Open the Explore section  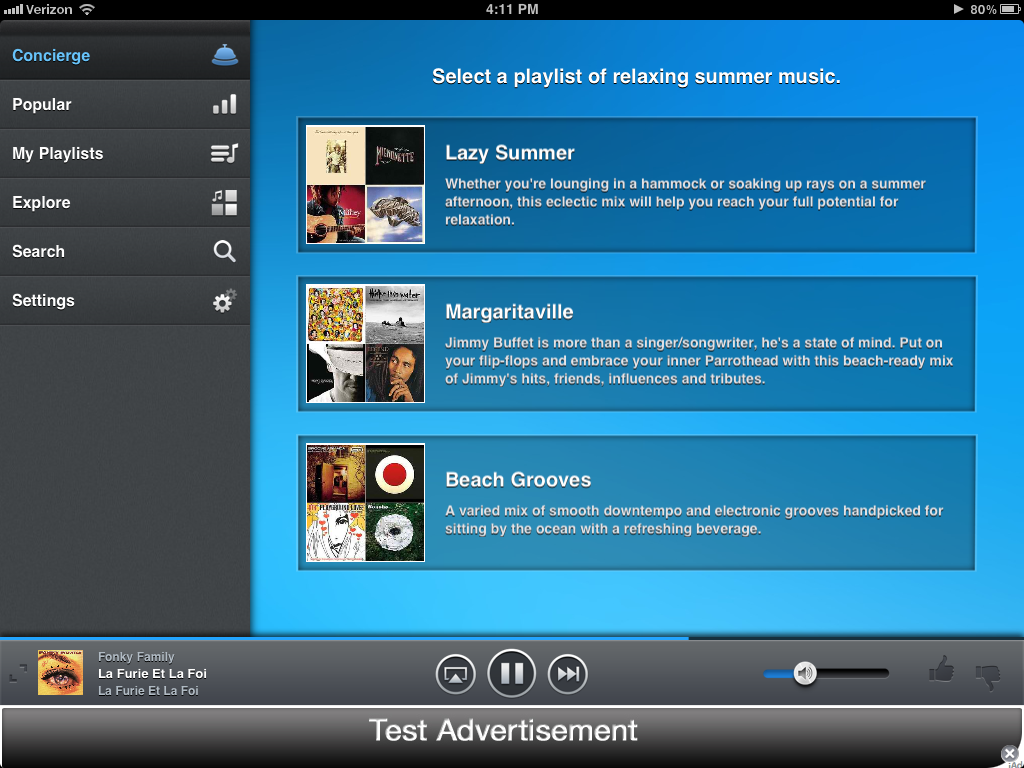tap(125, 202)
